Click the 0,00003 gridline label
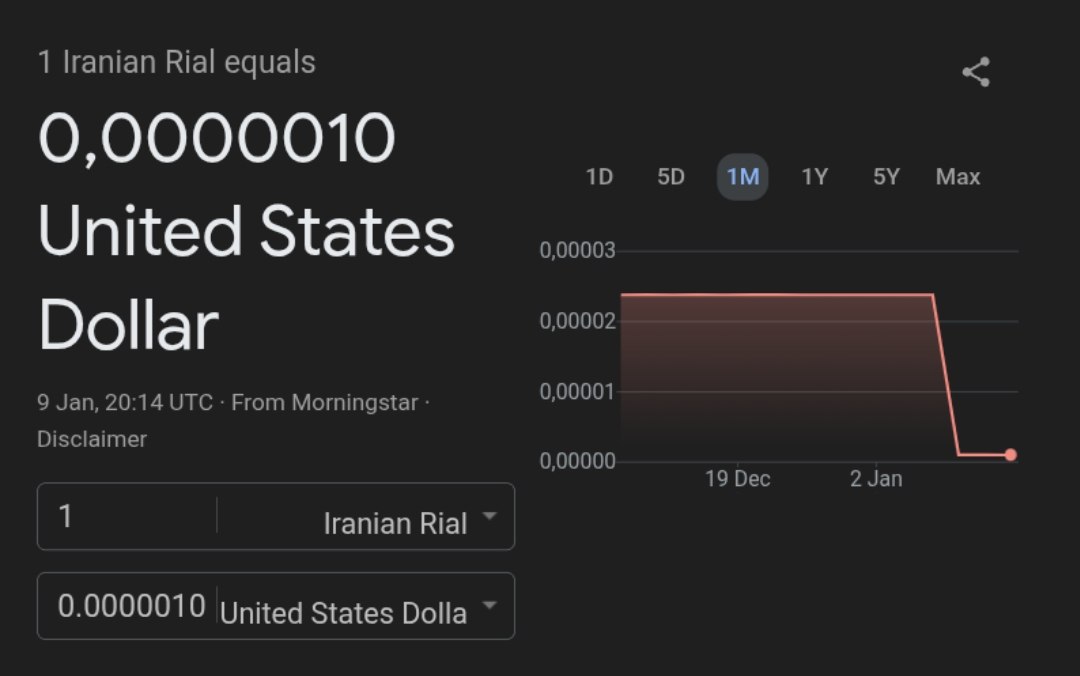Screen dimensions: 1080x676 576,250
